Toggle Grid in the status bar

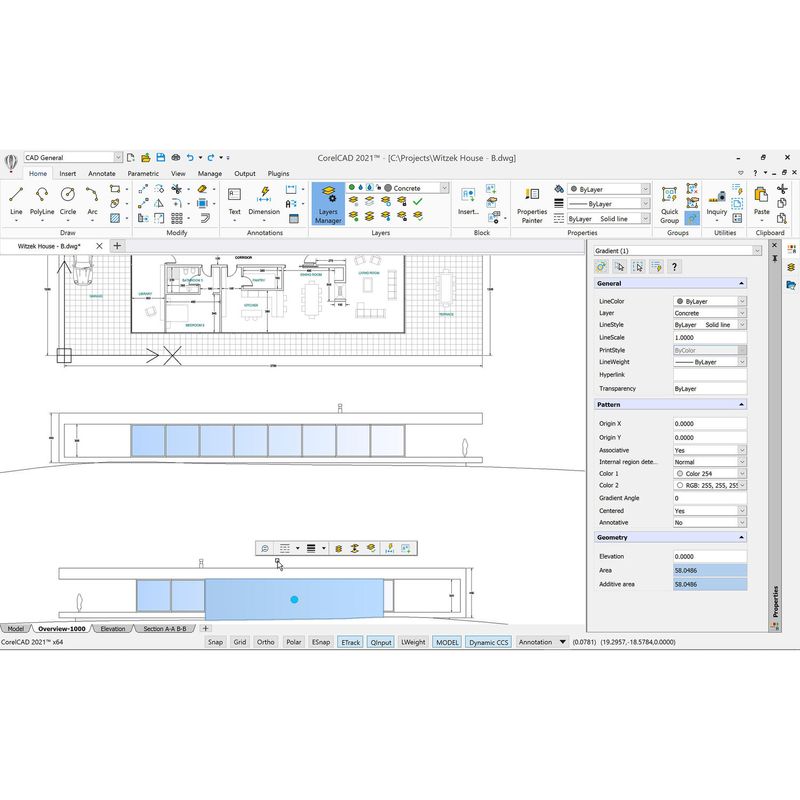click(240, 642)
